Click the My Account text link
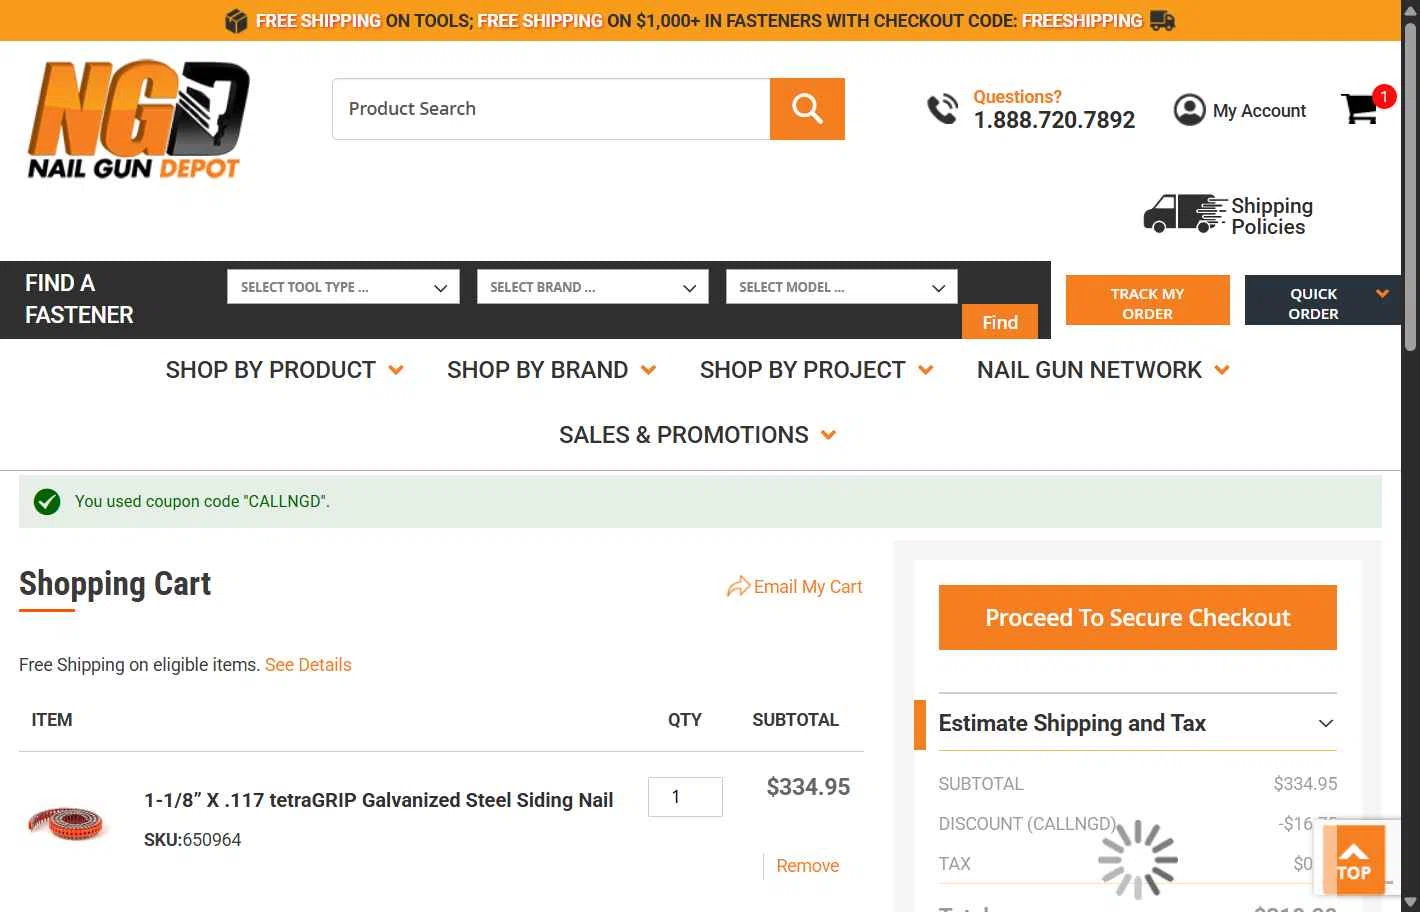The image size is (1420, 912). tap(1259, 111)
